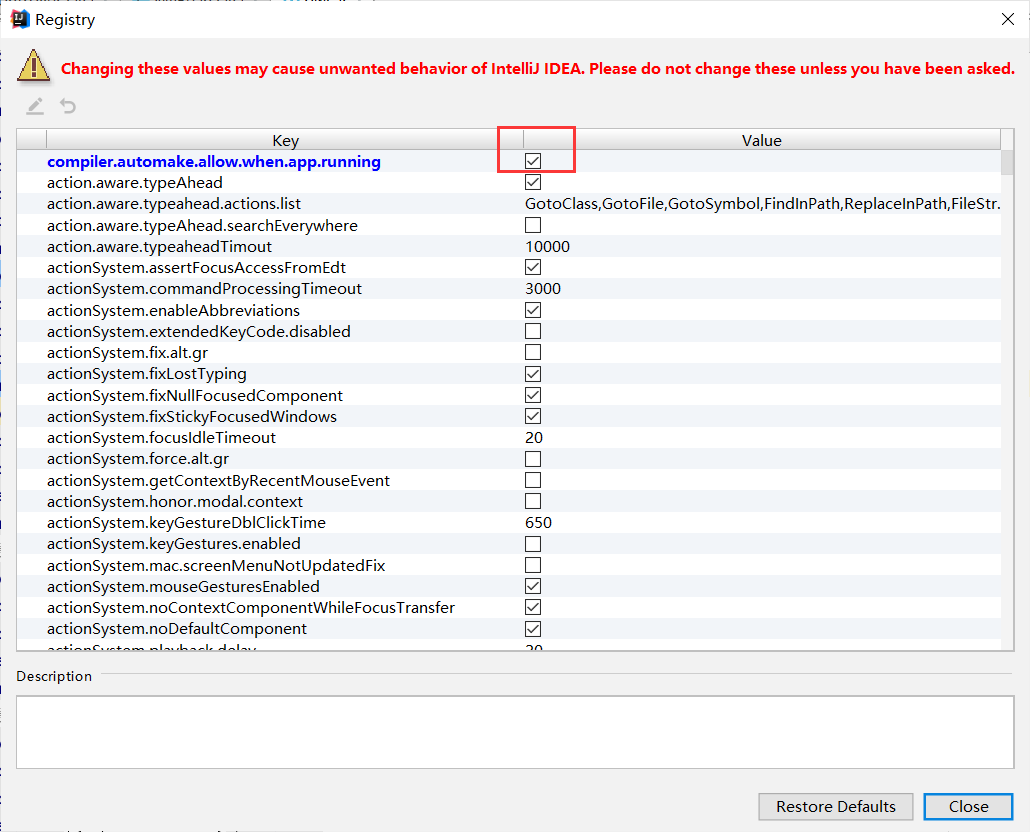
Task: Check actionSystem.mac.screenMenuNotUpdatedFix checkbox
Action: [x=533, y=565]
